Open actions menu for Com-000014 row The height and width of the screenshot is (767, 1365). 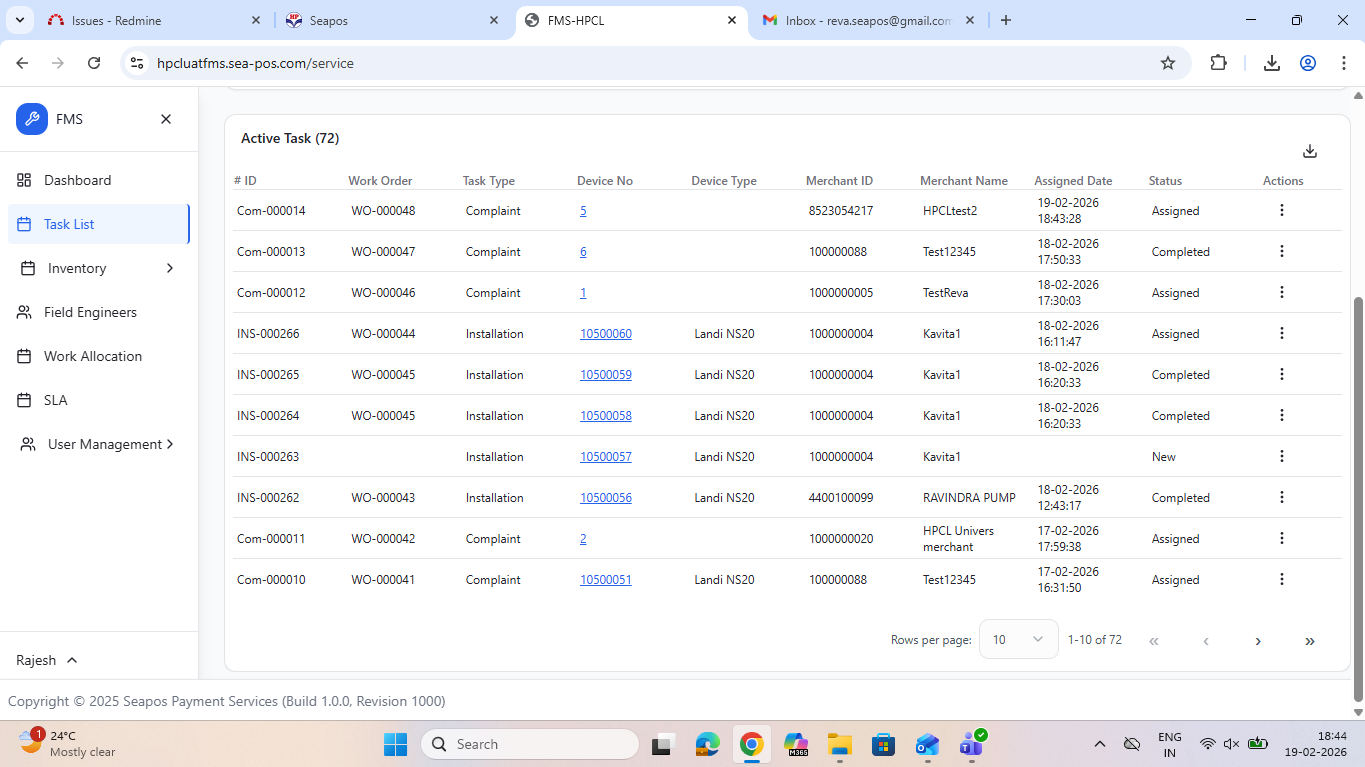click(1281, 210)
